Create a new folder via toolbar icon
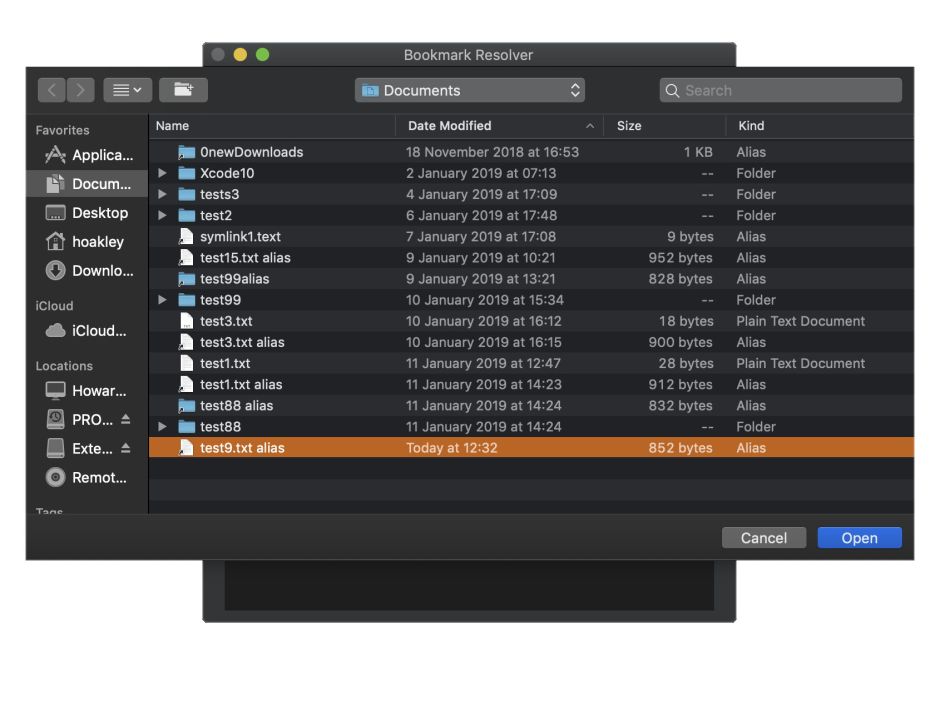 click(x=183, y=90)
